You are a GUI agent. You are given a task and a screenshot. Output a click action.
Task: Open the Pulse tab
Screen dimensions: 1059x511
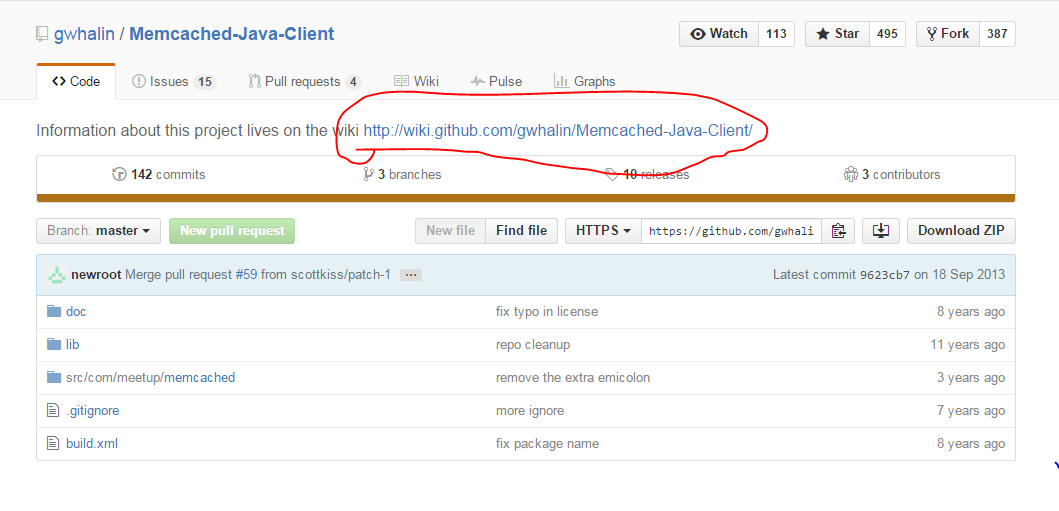pyautogui.click(x=496, y=82)
